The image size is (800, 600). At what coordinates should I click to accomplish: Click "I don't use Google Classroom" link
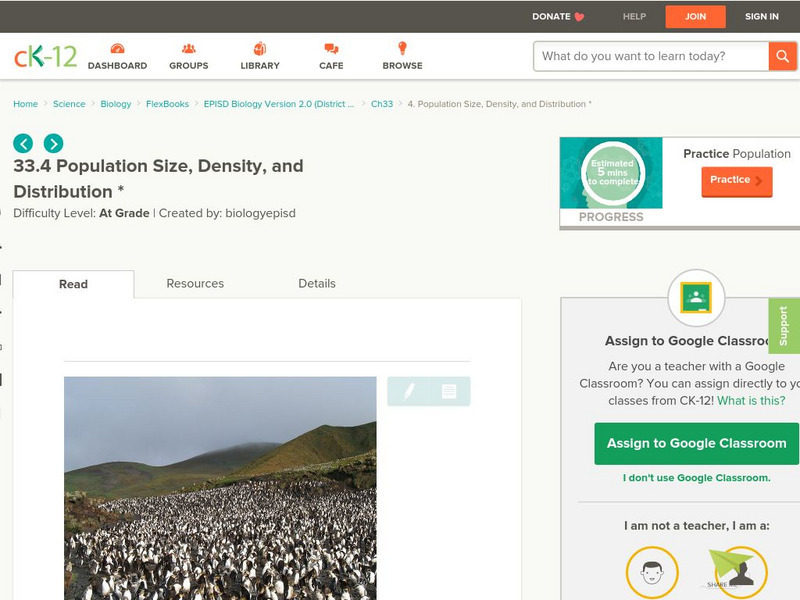696,478
